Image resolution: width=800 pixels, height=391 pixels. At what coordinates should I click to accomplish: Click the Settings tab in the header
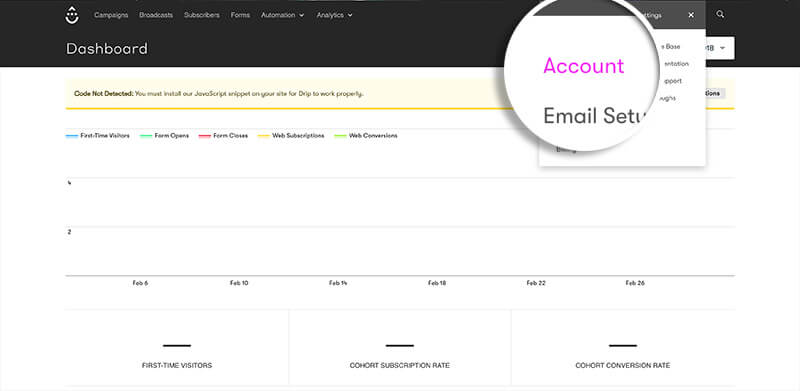point(652,15)
